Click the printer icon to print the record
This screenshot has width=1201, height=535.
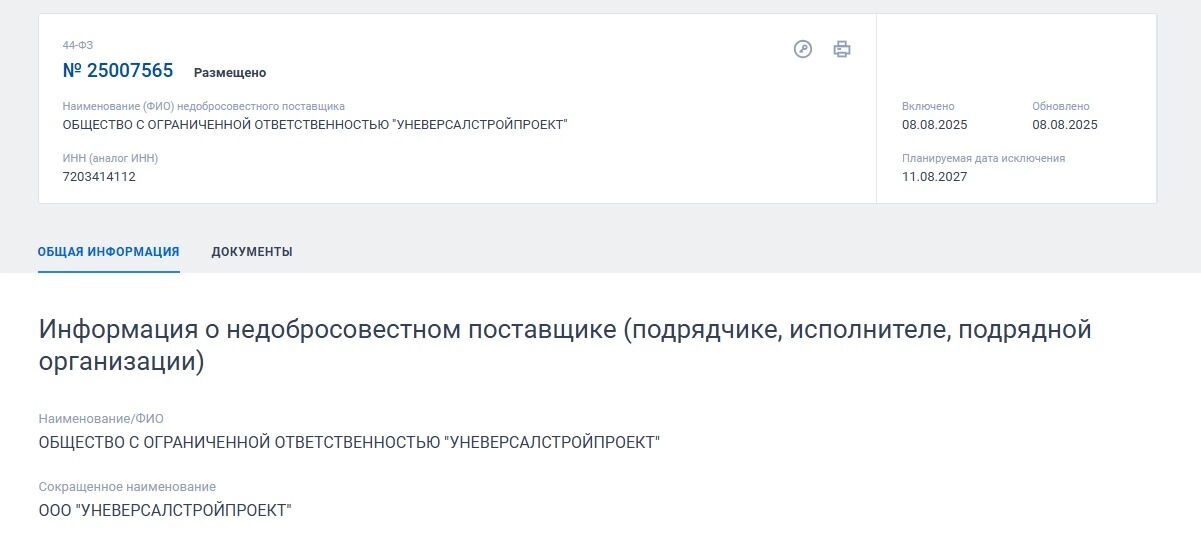(842, 49)
